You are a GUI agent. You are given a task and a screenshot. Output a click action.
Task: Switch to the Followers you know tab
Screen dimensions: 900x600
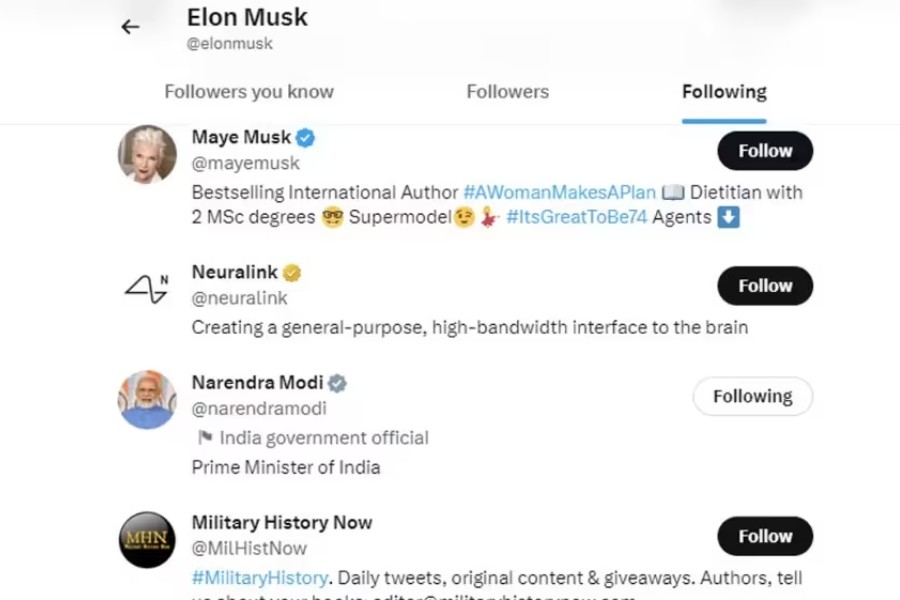coord(248,91)
